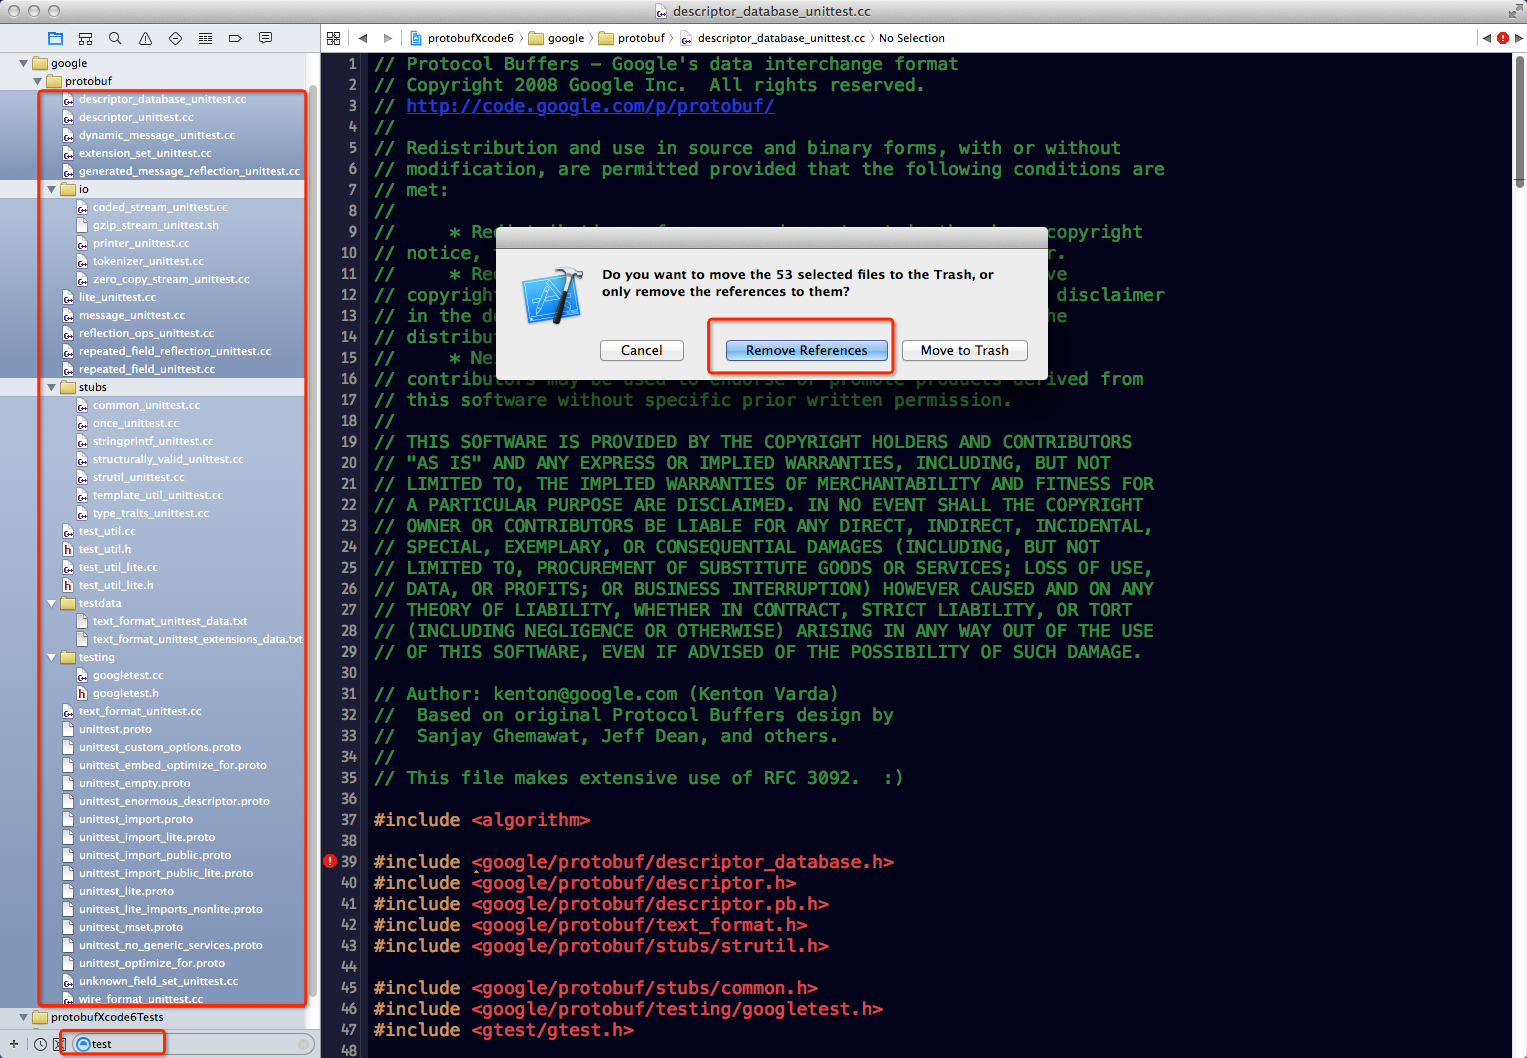Viewport: 1527px width, 1058px height.
Task: Open protobuf folder in the jump bar
Action: click(632, 38)
